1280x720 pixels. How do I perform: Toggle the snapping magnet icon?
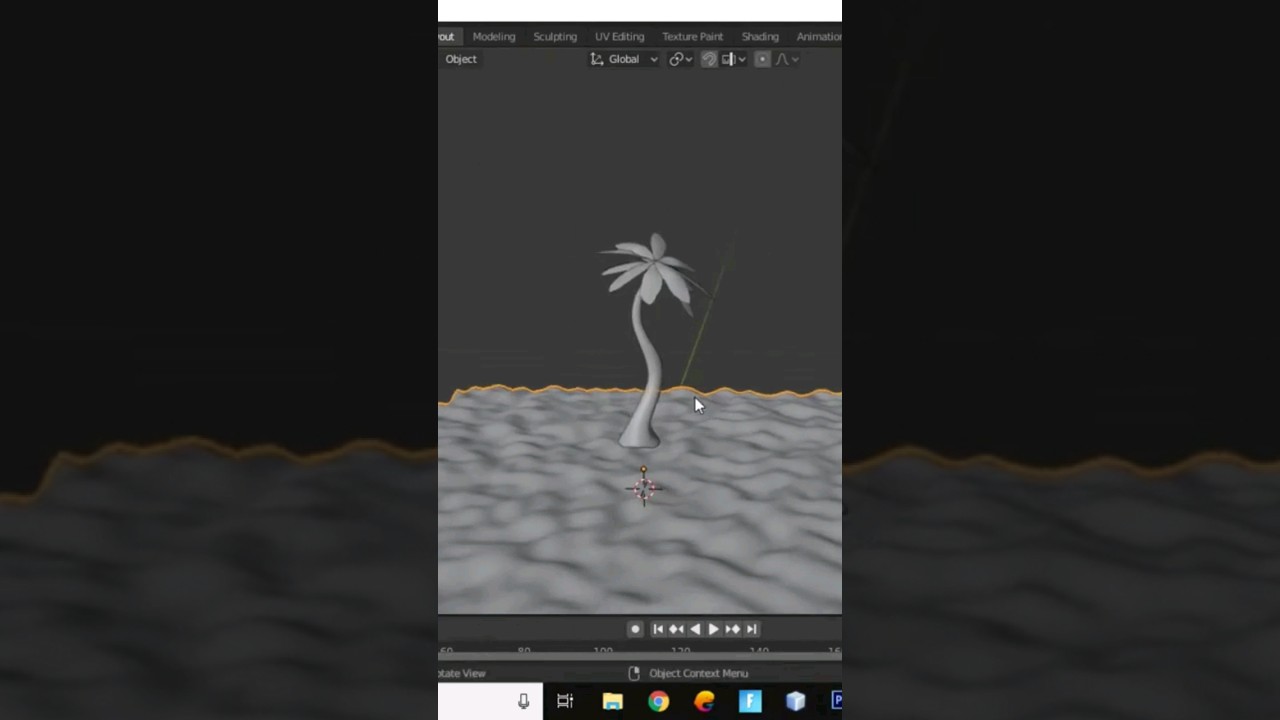(x=709, y=59)
